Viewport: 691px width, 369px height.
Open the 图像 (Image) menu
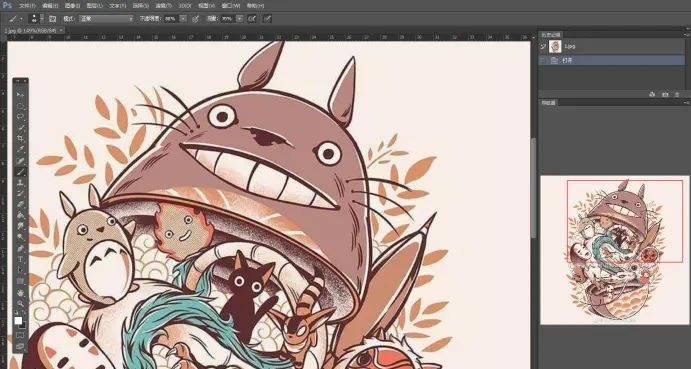pos(72,6)
